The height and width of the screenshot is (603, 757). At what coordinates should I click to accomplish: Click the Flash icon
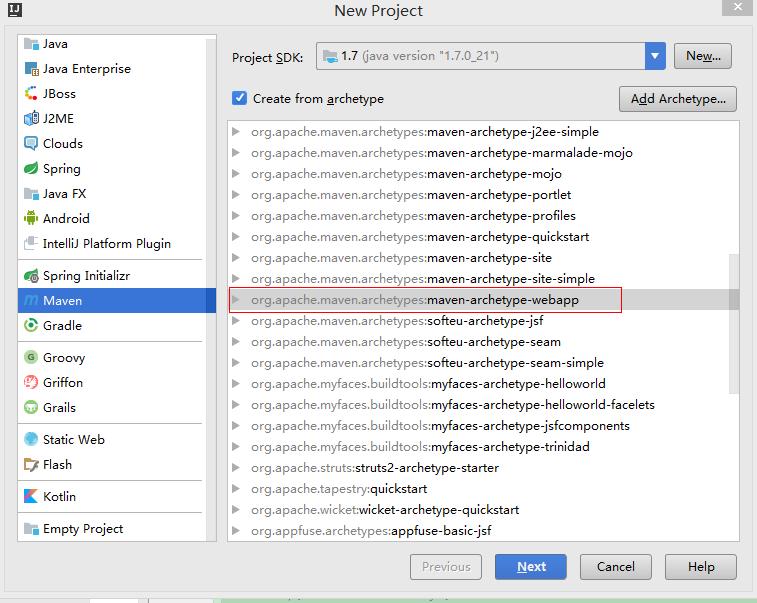[x=31, y=464]
